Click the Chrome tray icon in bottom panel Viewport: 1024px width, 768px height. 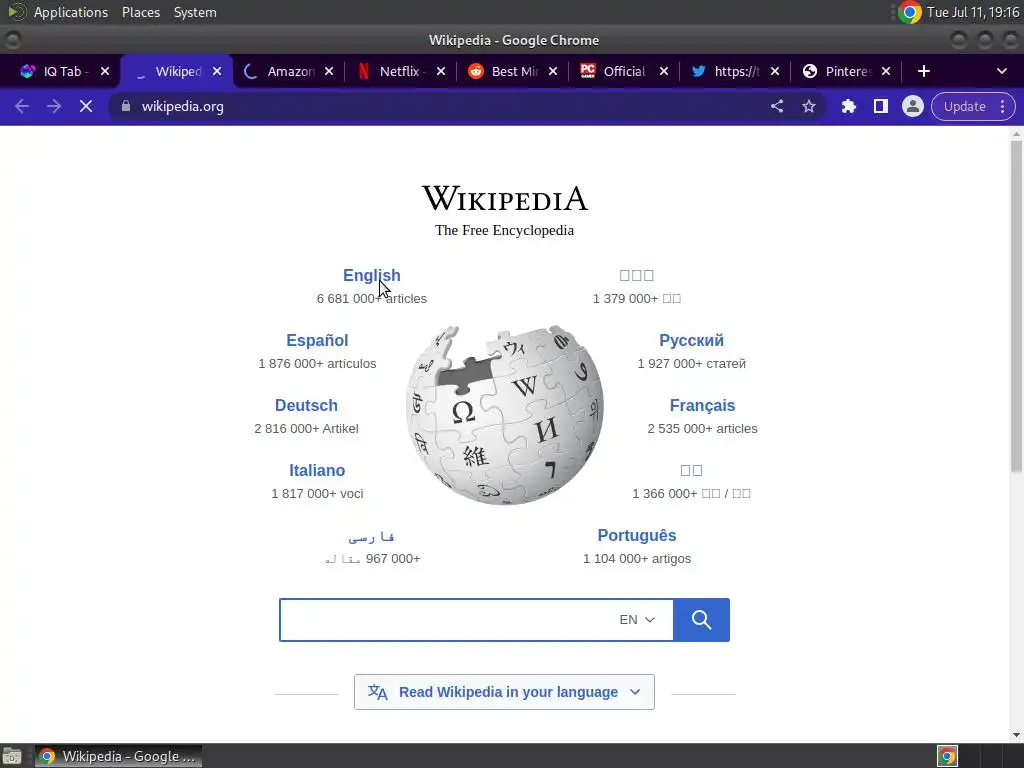tap(947, 756)
